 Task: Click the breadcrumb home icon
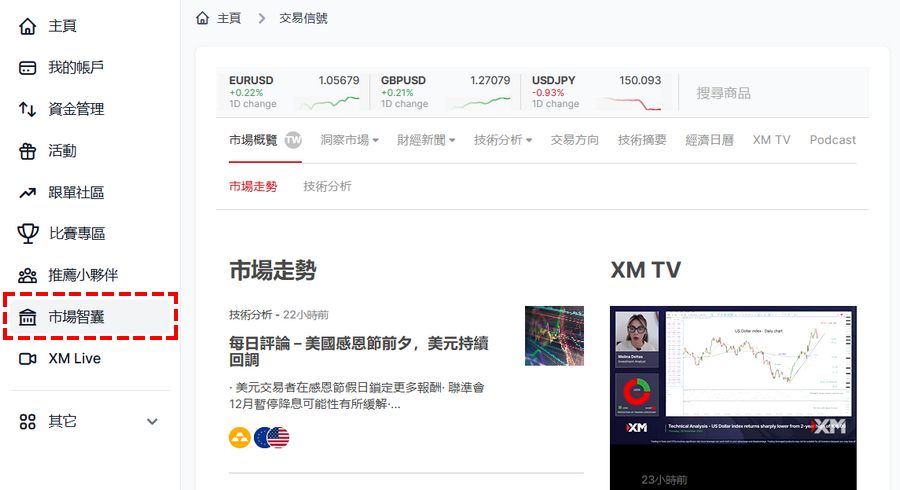[x=202, y=18]
